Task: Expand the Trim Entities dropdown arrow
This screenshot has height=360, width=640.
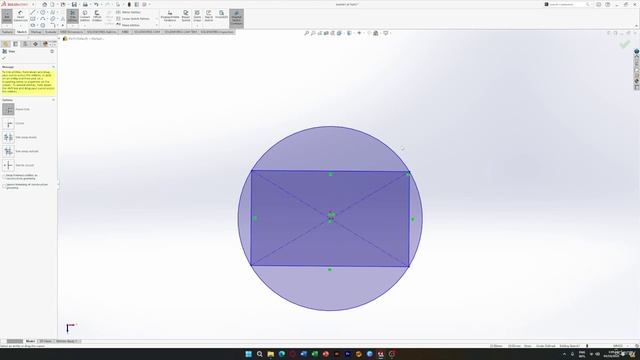Action: click(x=73, y=25)
